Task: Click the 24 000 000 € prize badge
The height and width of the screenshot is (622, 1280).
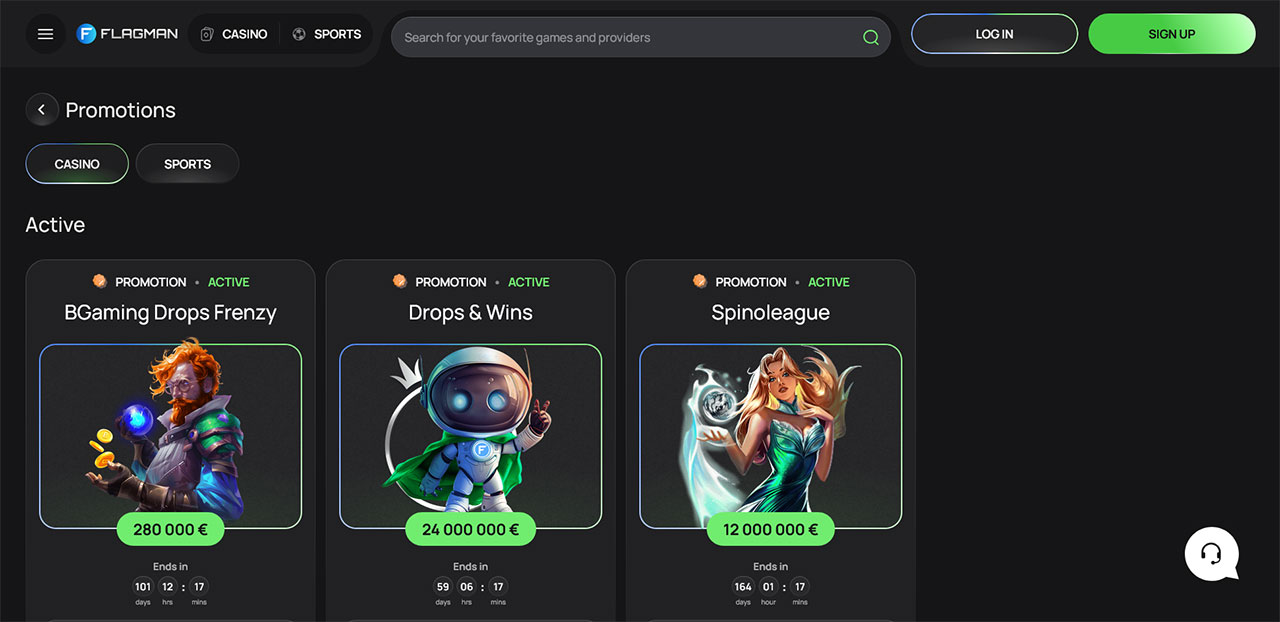Action: [470, 529]
